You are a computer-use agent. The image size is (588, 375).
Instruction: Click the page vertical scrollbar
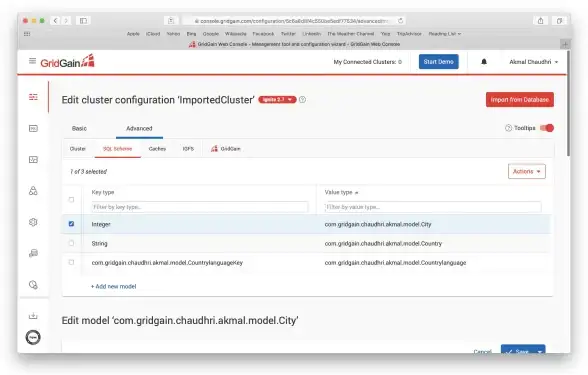point(568,104)
